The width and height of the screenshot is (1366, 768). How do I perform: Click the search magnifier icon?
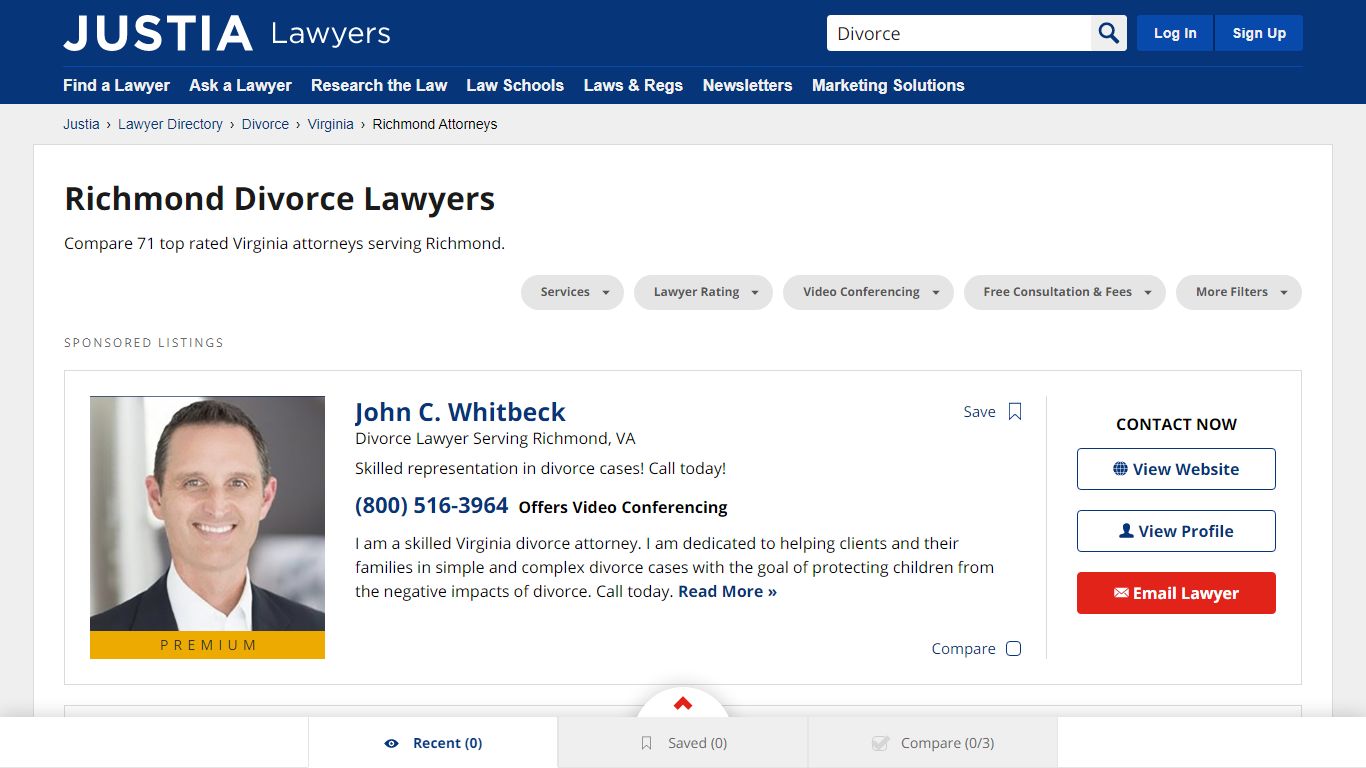tap(1108, 33)
